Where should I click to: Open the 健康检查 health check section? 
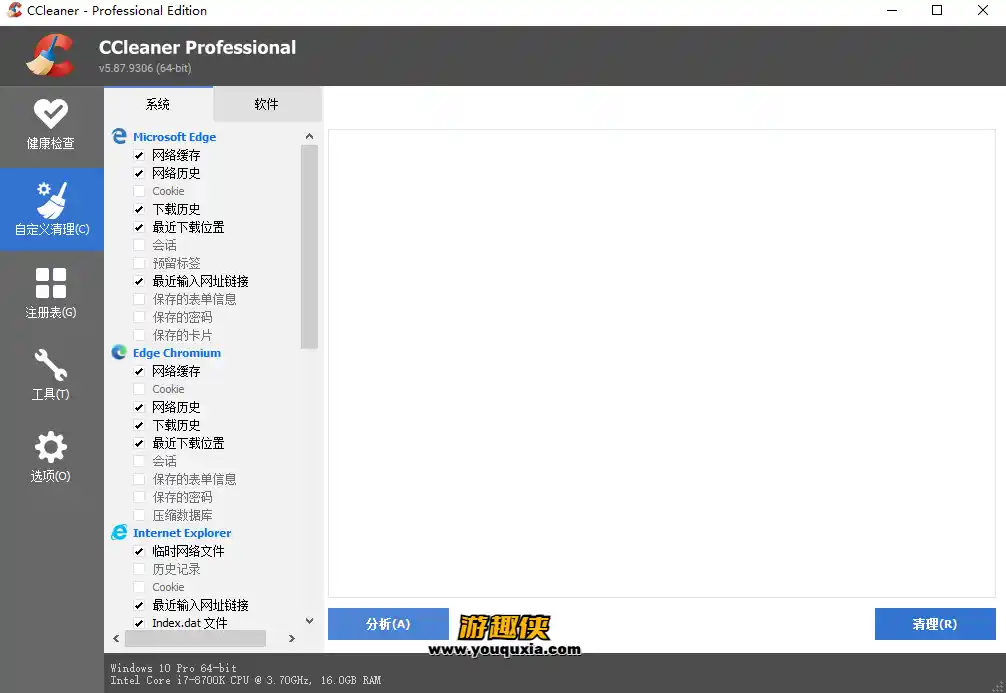pos(51,126)
